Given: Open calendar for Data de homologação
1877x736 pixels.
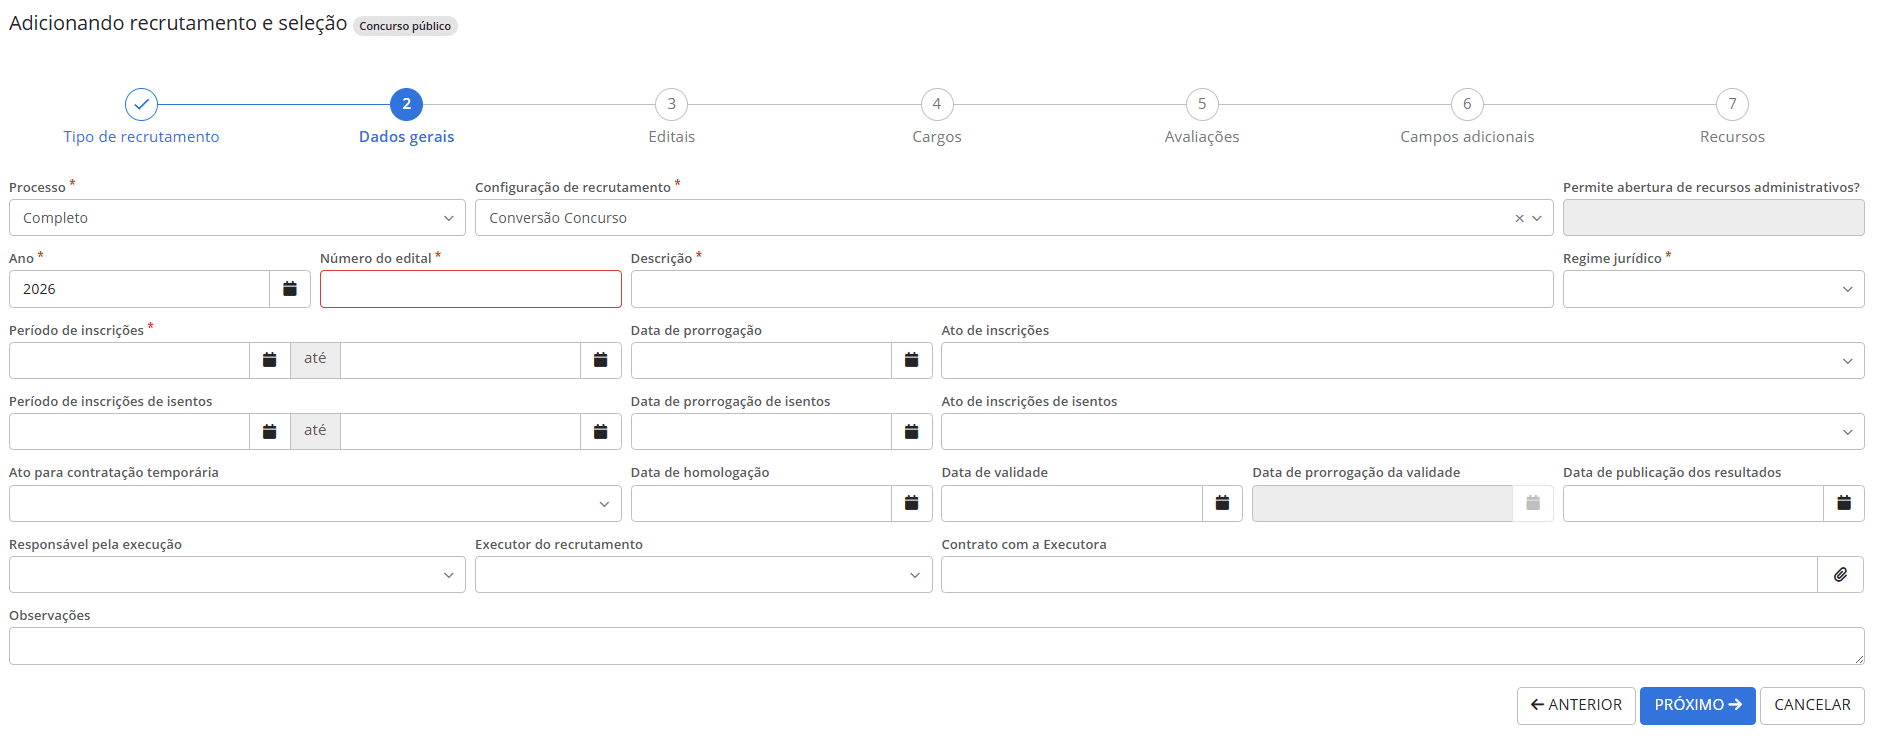Looking at the screenshot, I should coord(912,503).
